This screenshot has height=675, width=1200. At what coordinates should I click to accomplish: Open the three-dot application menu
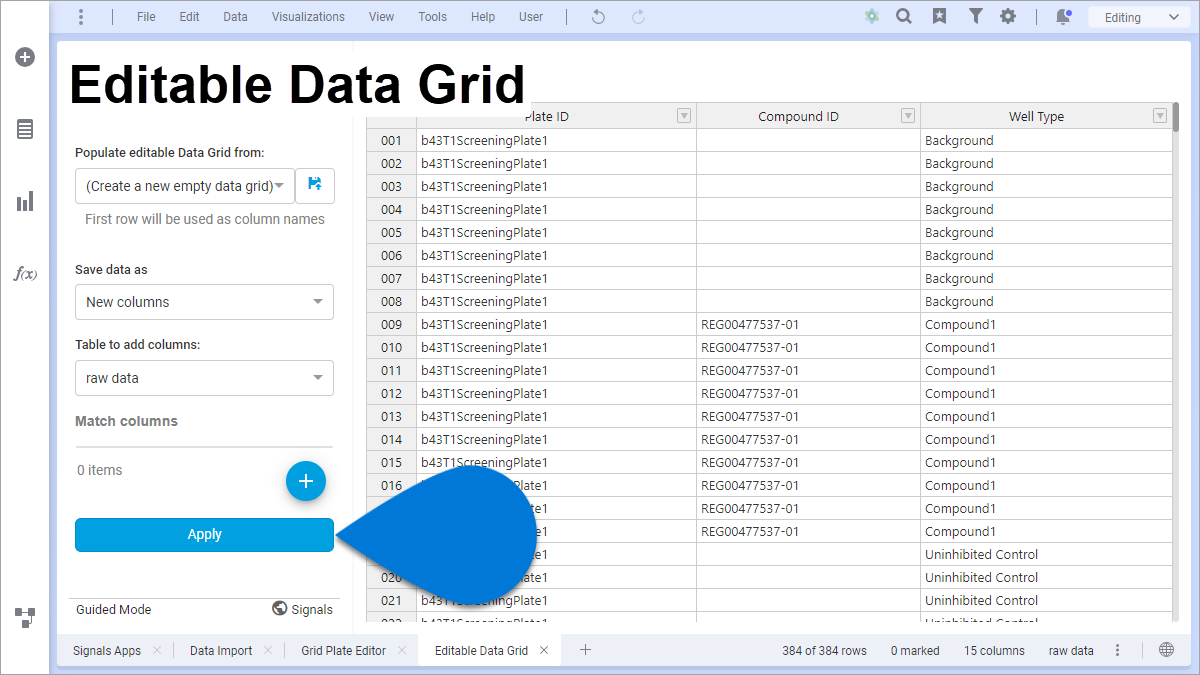81,17
